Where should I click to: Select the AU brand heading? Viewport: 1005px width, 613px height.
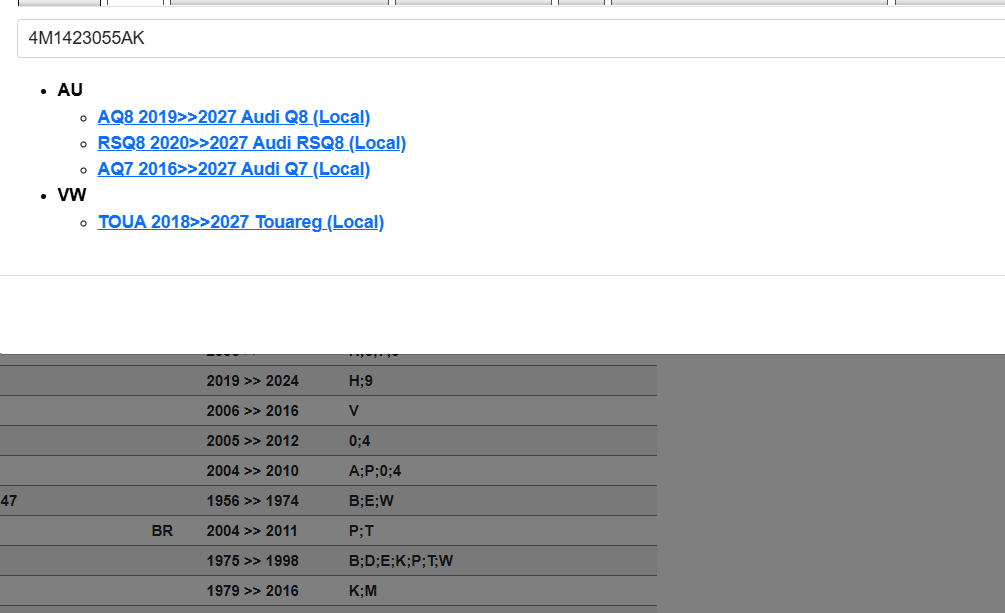tap(70, 90)
